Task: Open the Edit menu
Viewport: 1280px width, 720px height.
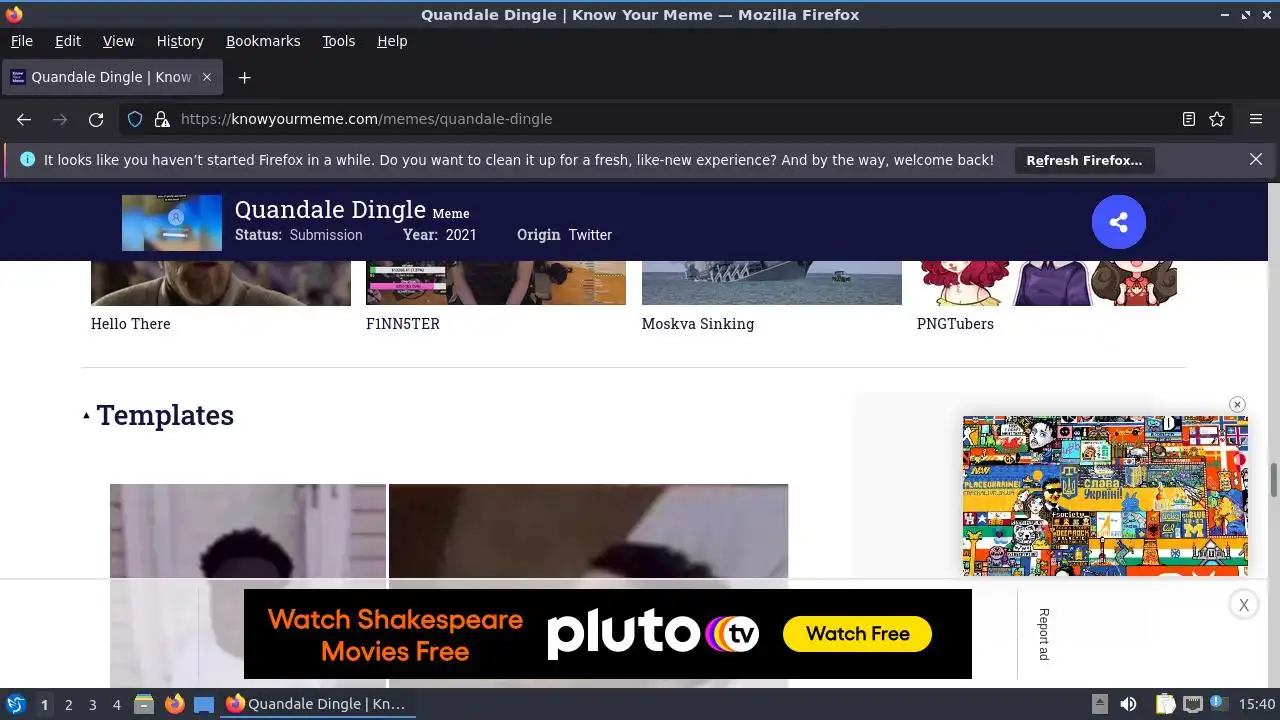Action: click(68, 41)
